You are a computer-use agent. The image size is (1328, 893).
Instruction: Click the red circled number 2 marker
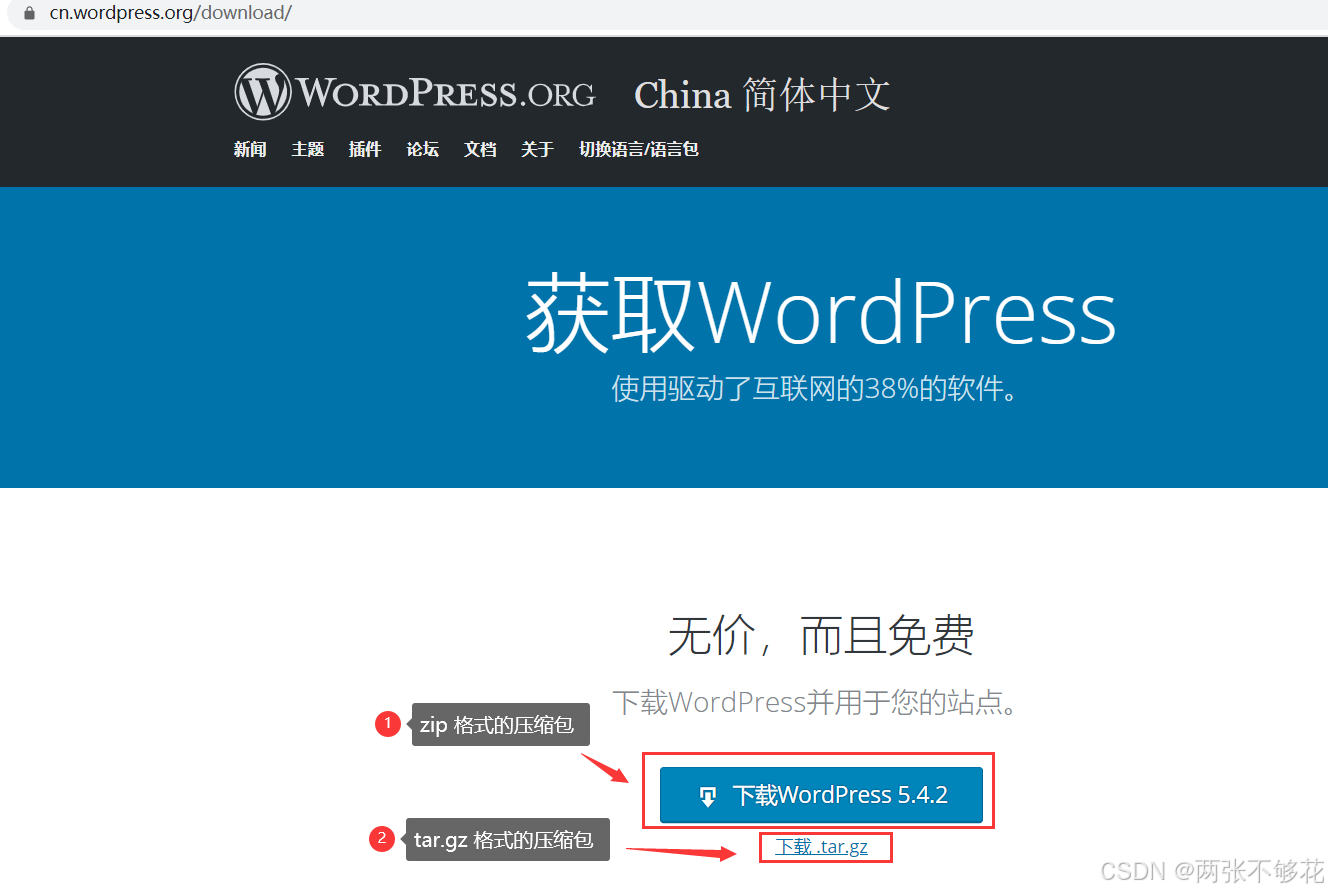(x=382, y=839)
